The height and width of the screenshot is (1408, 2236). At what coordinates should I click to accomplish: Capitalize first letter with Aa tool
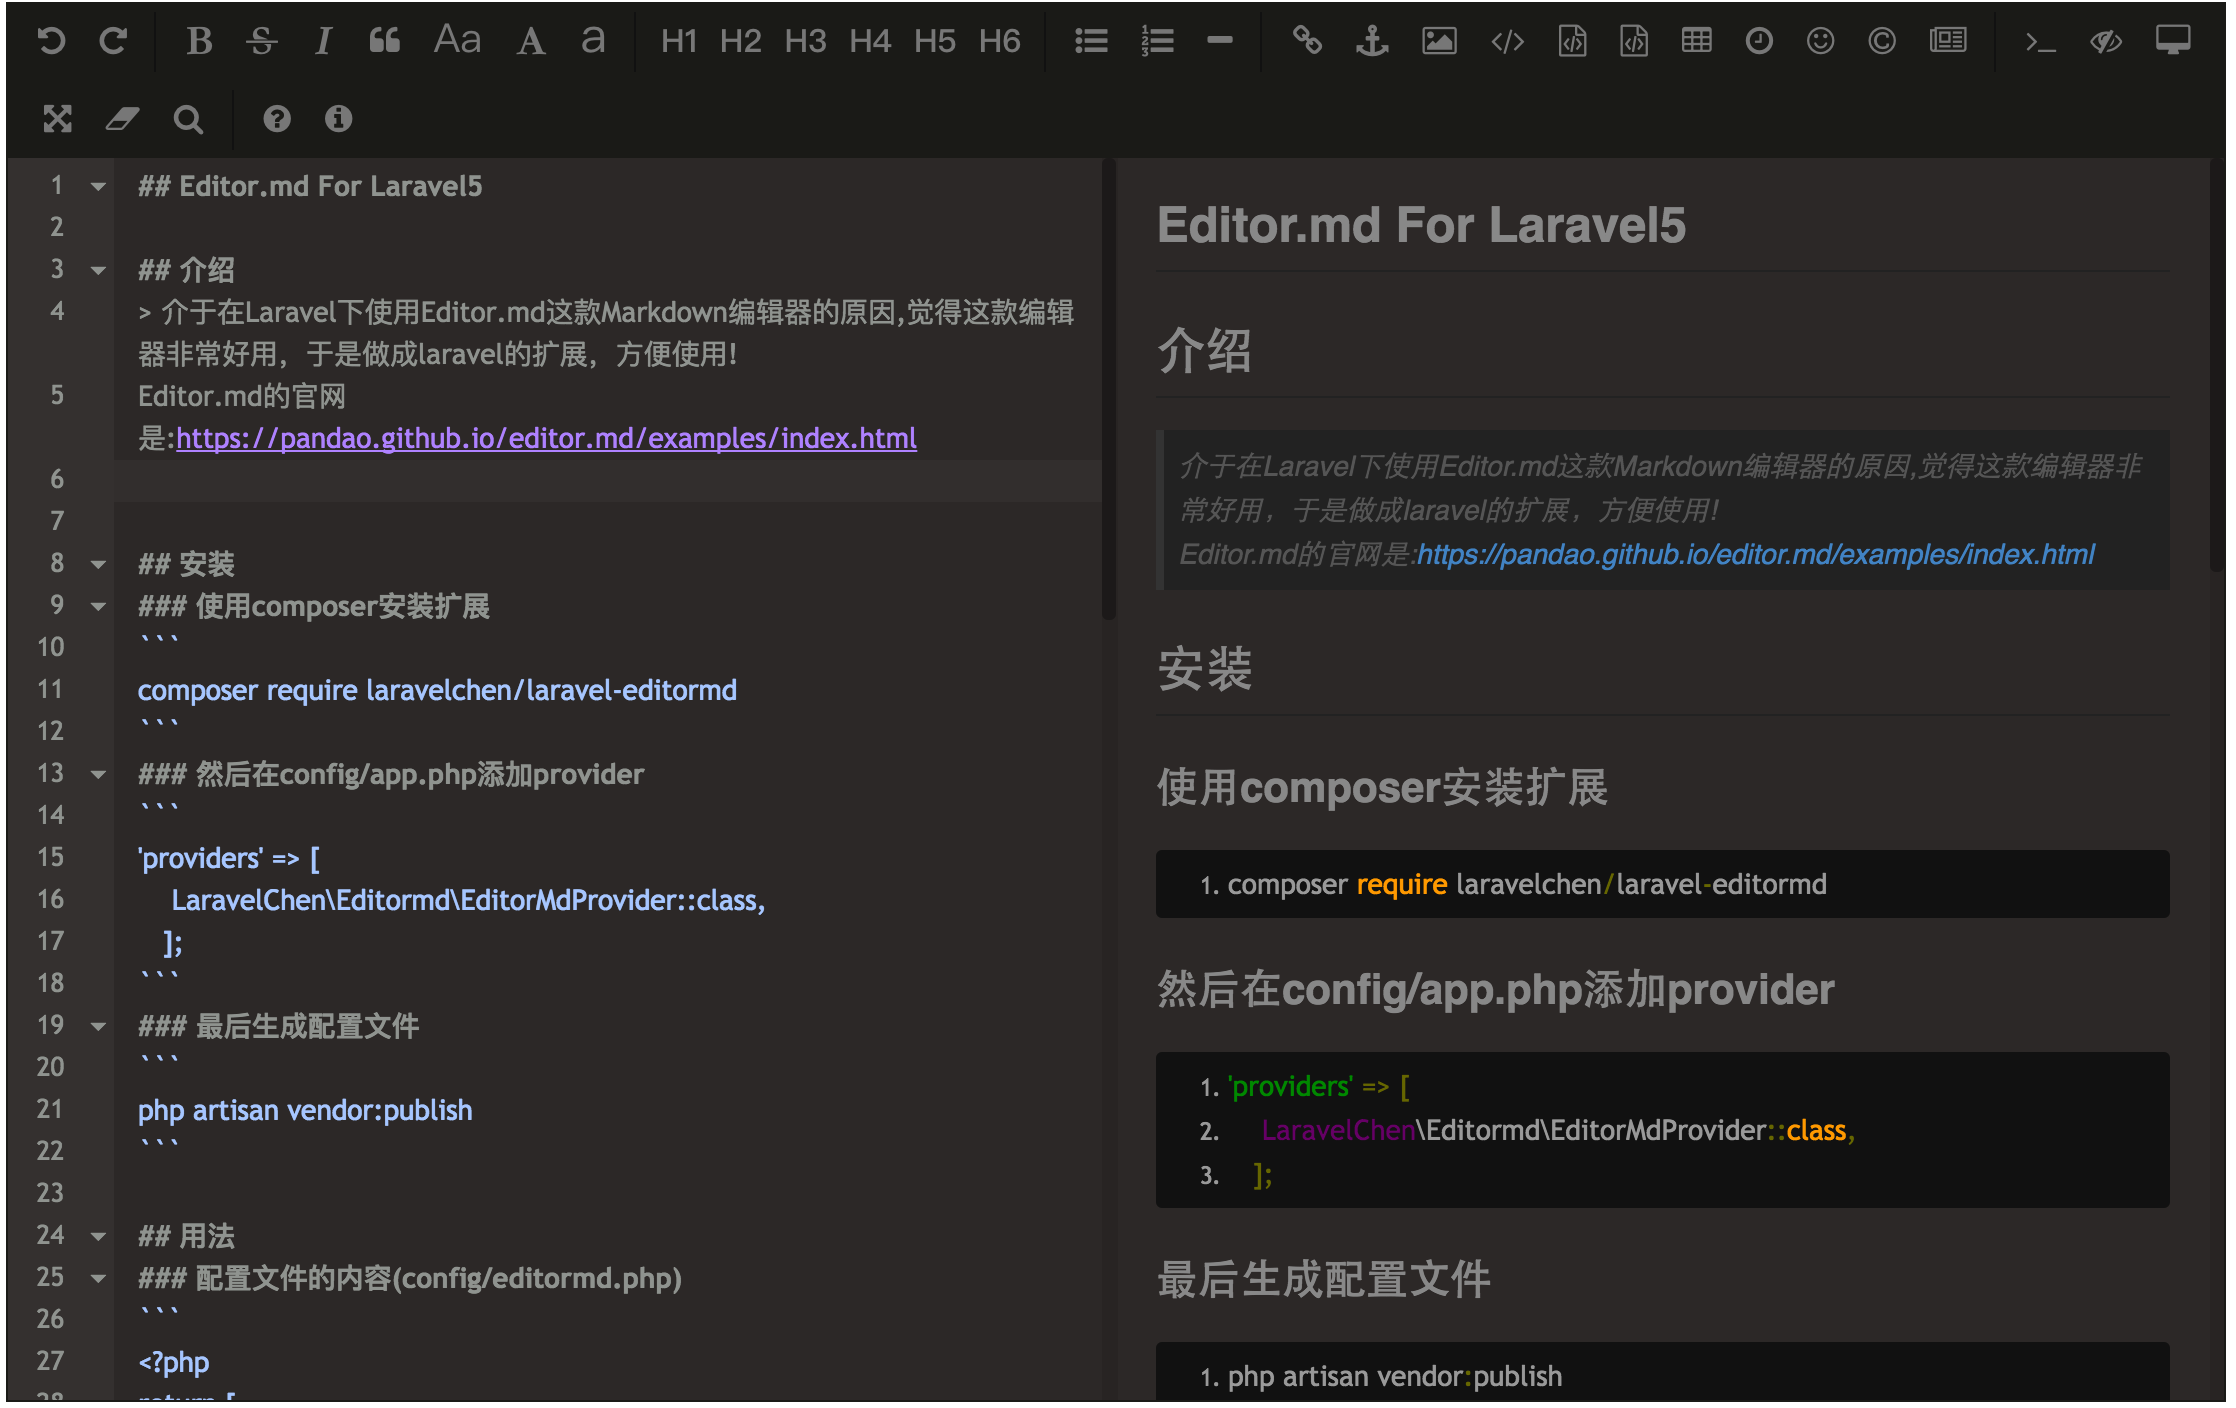coord(457,41)
